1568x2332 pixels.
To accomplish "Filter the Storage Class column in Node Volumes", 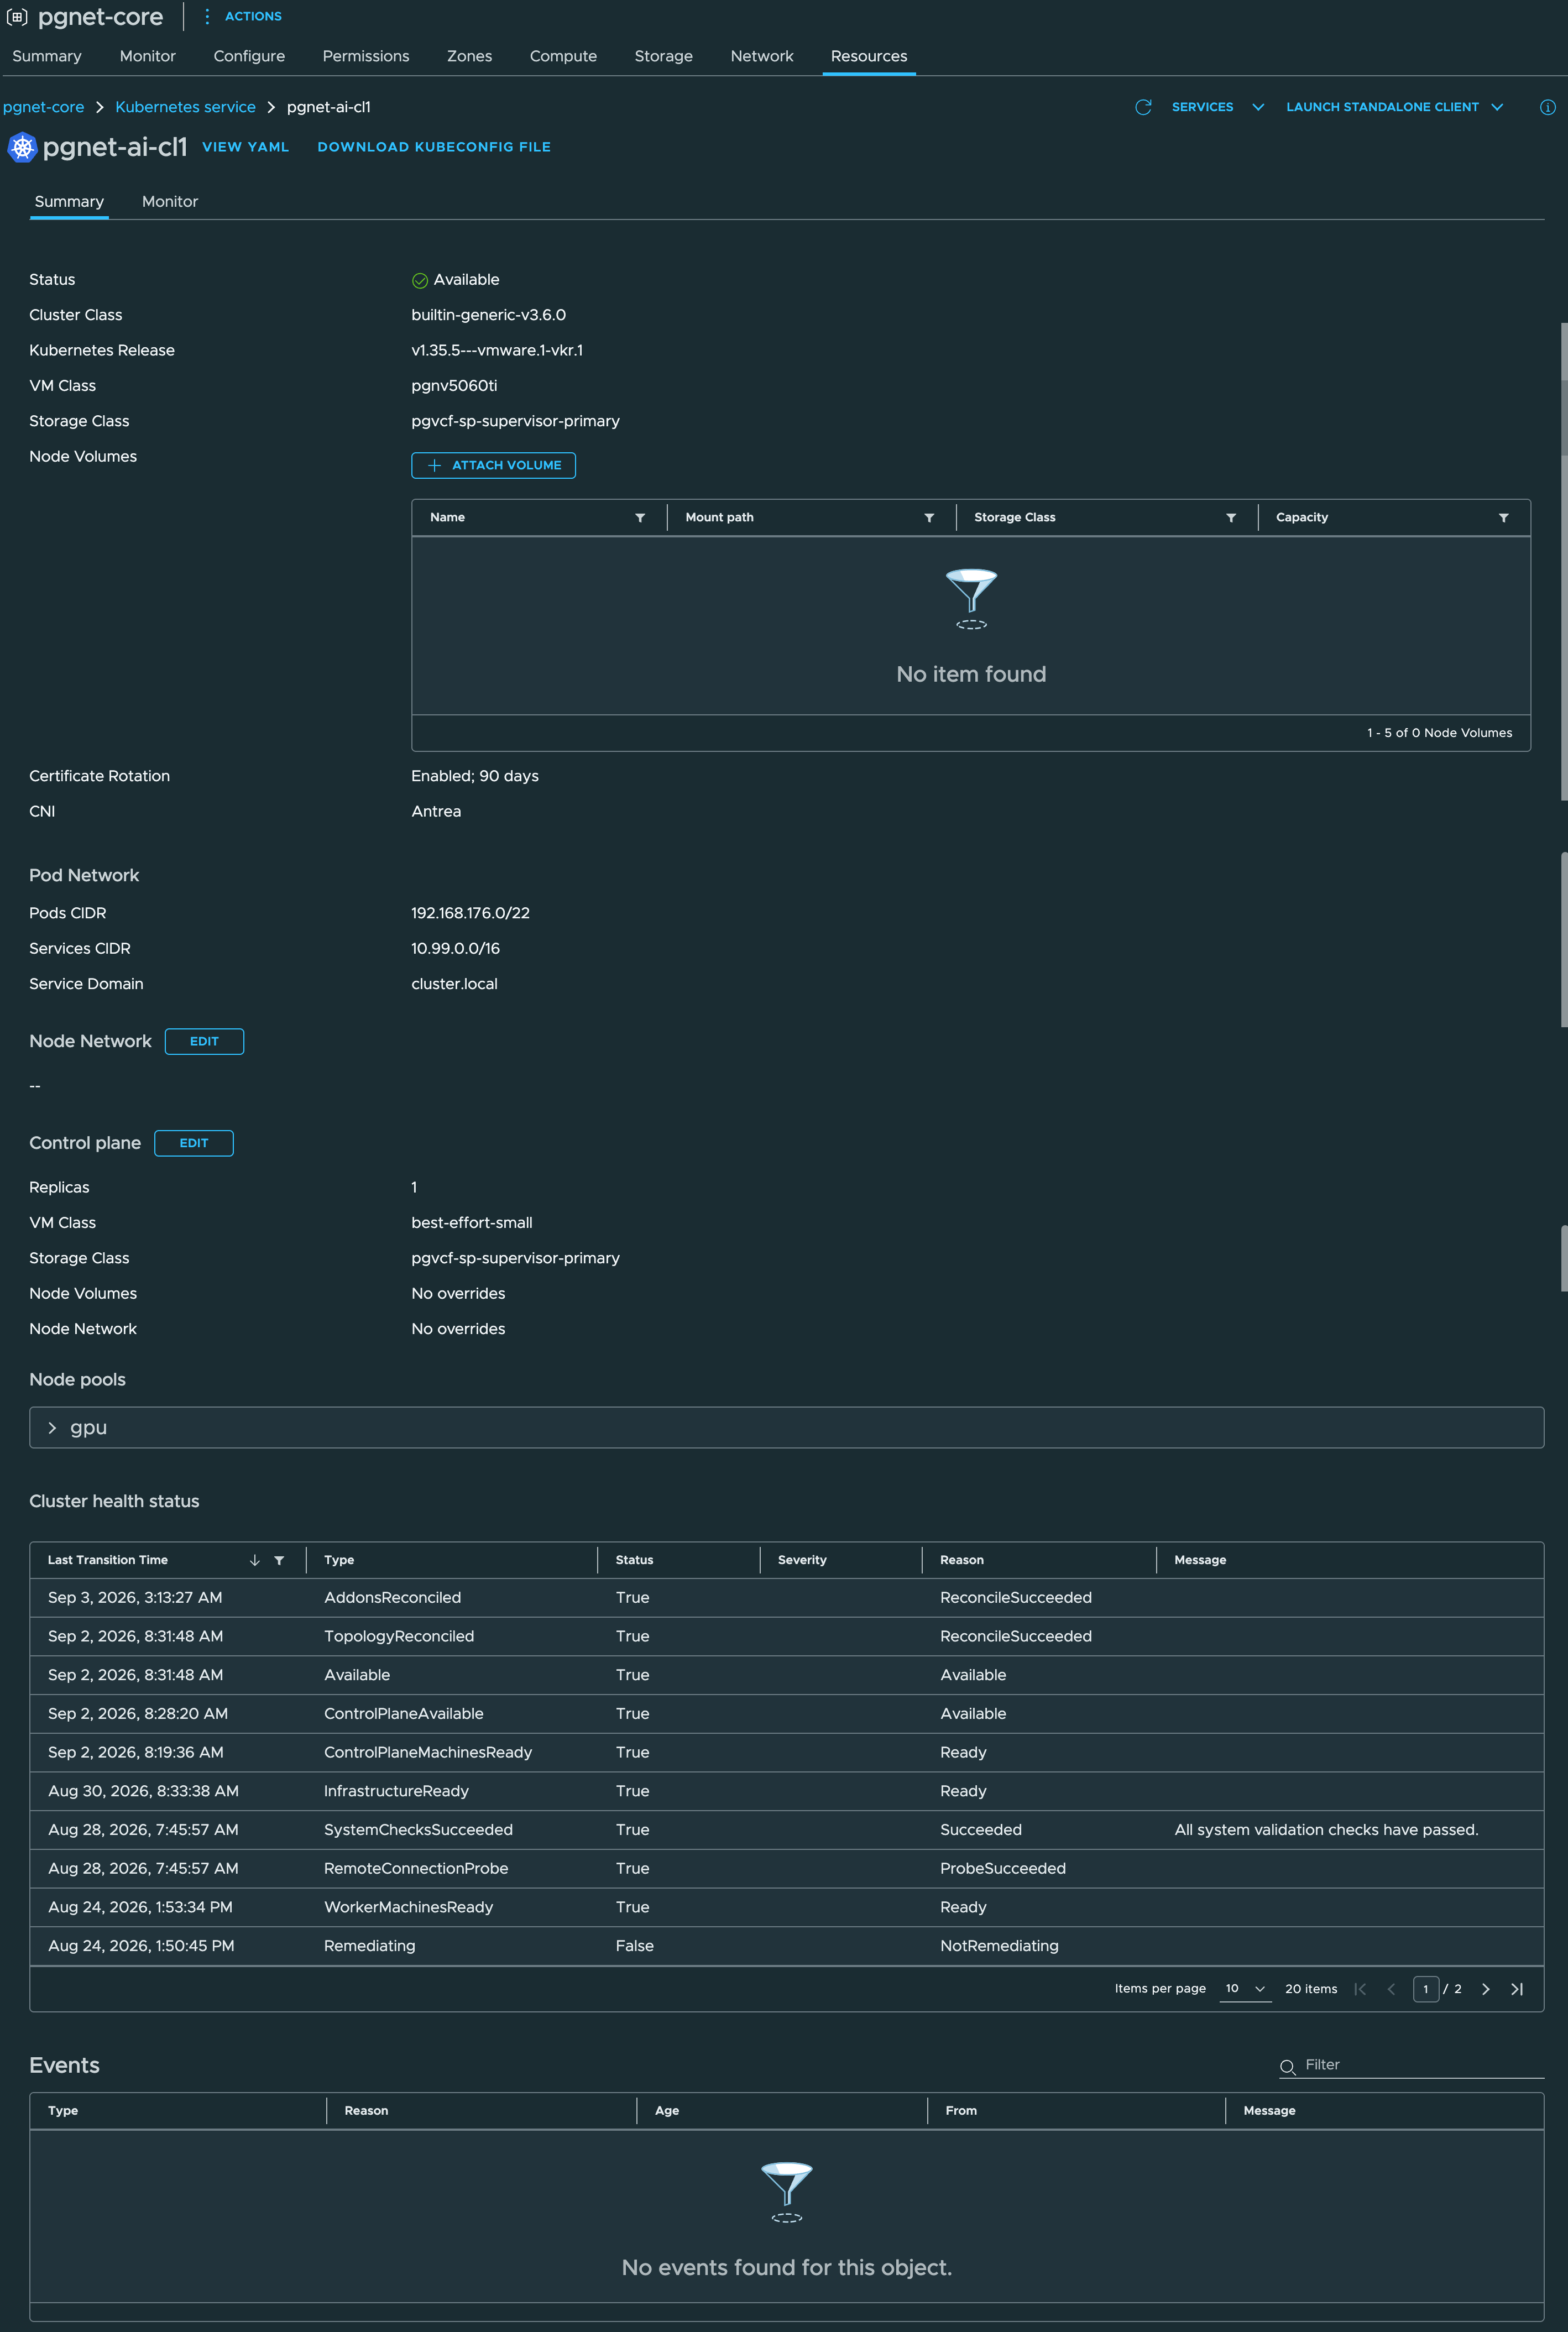I will click(1231, 518).
